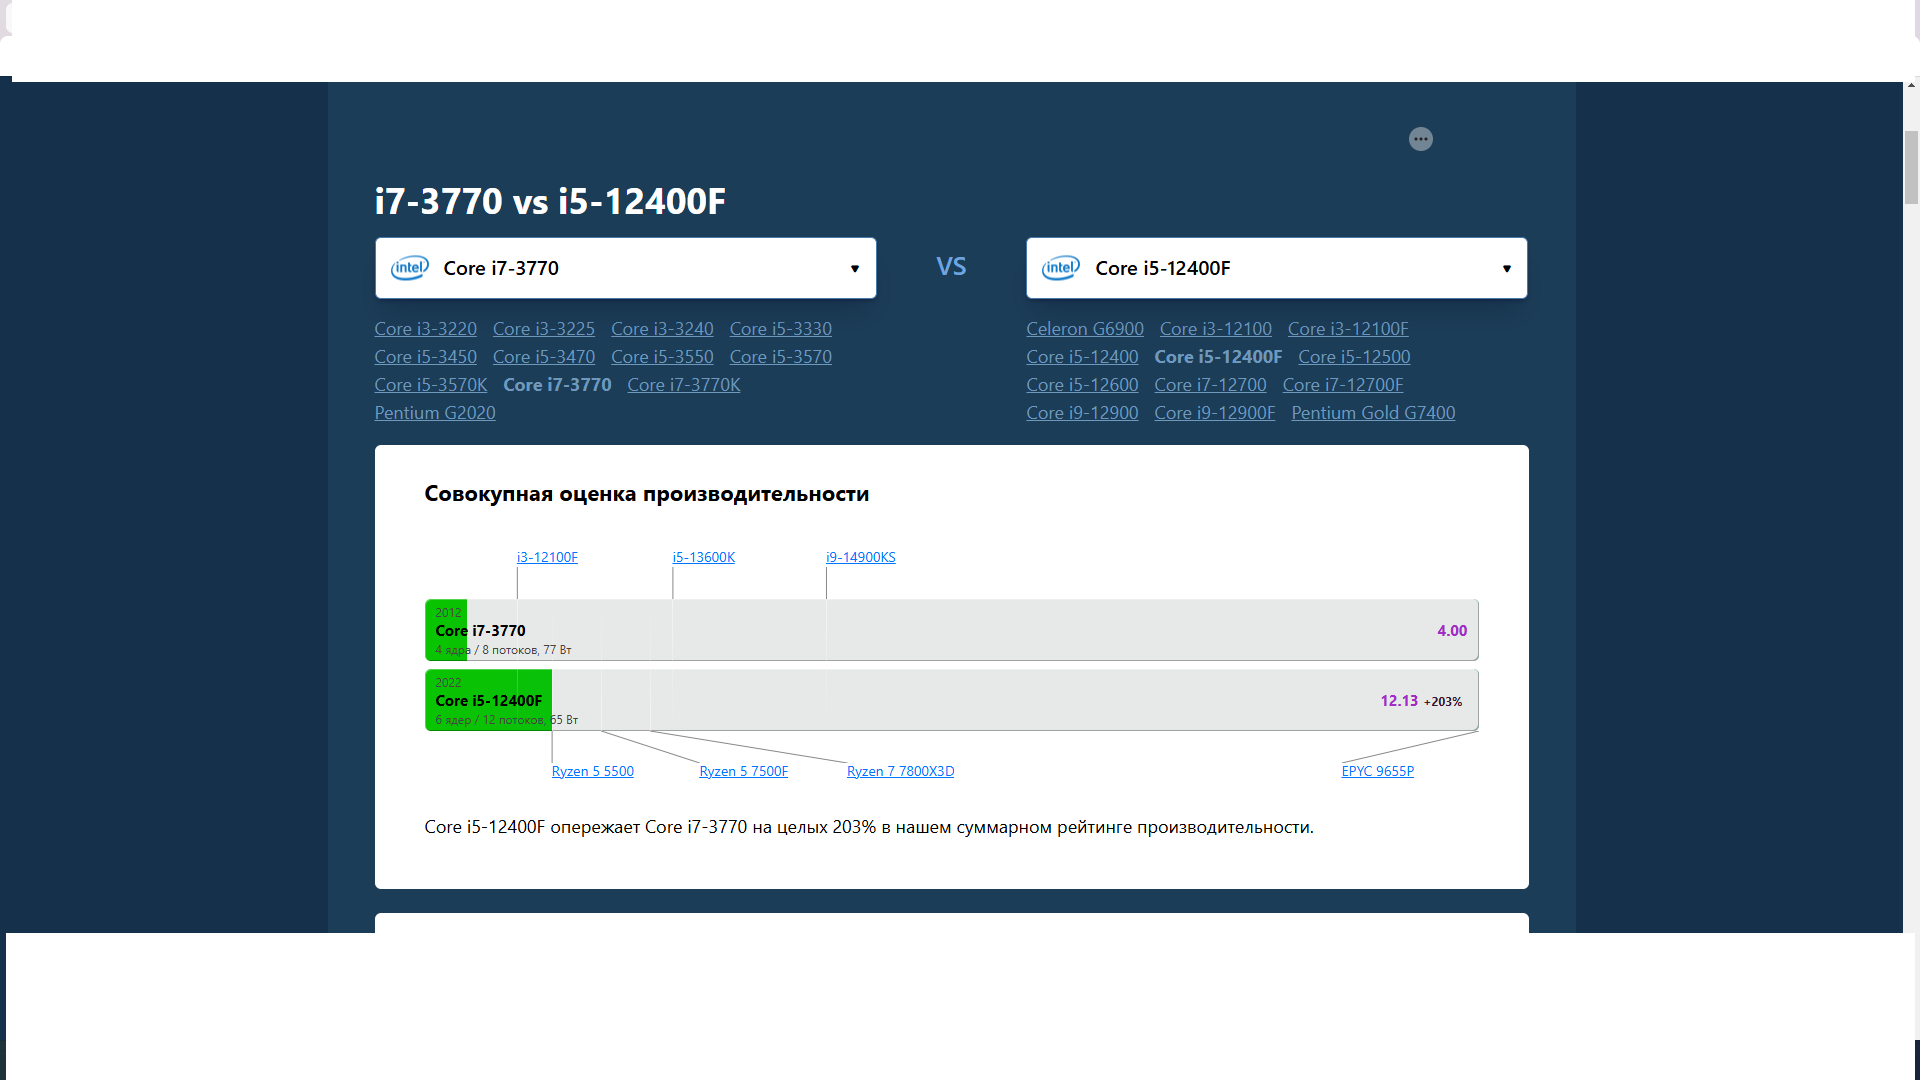Click the i5-13600K chart marker link
This screenshot has height=1080, width=1920.
pos(703,557)
